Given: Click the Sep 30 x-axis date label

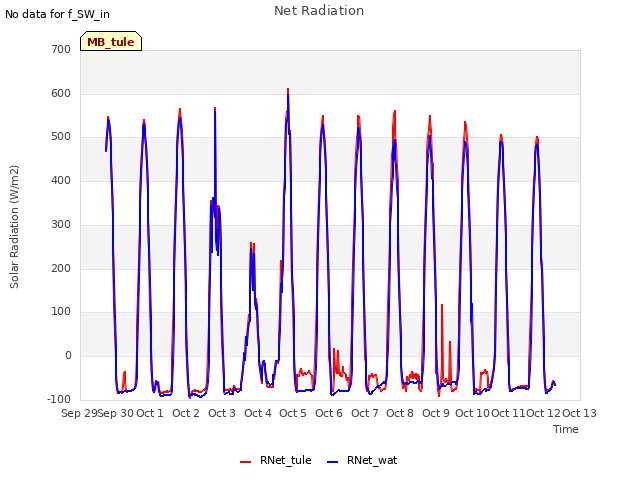Looking at the screenshot, I should pos(116,413).
